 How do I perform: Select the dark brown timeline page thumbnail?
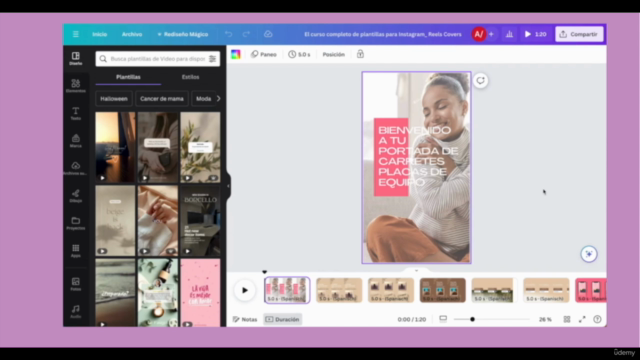442,290
